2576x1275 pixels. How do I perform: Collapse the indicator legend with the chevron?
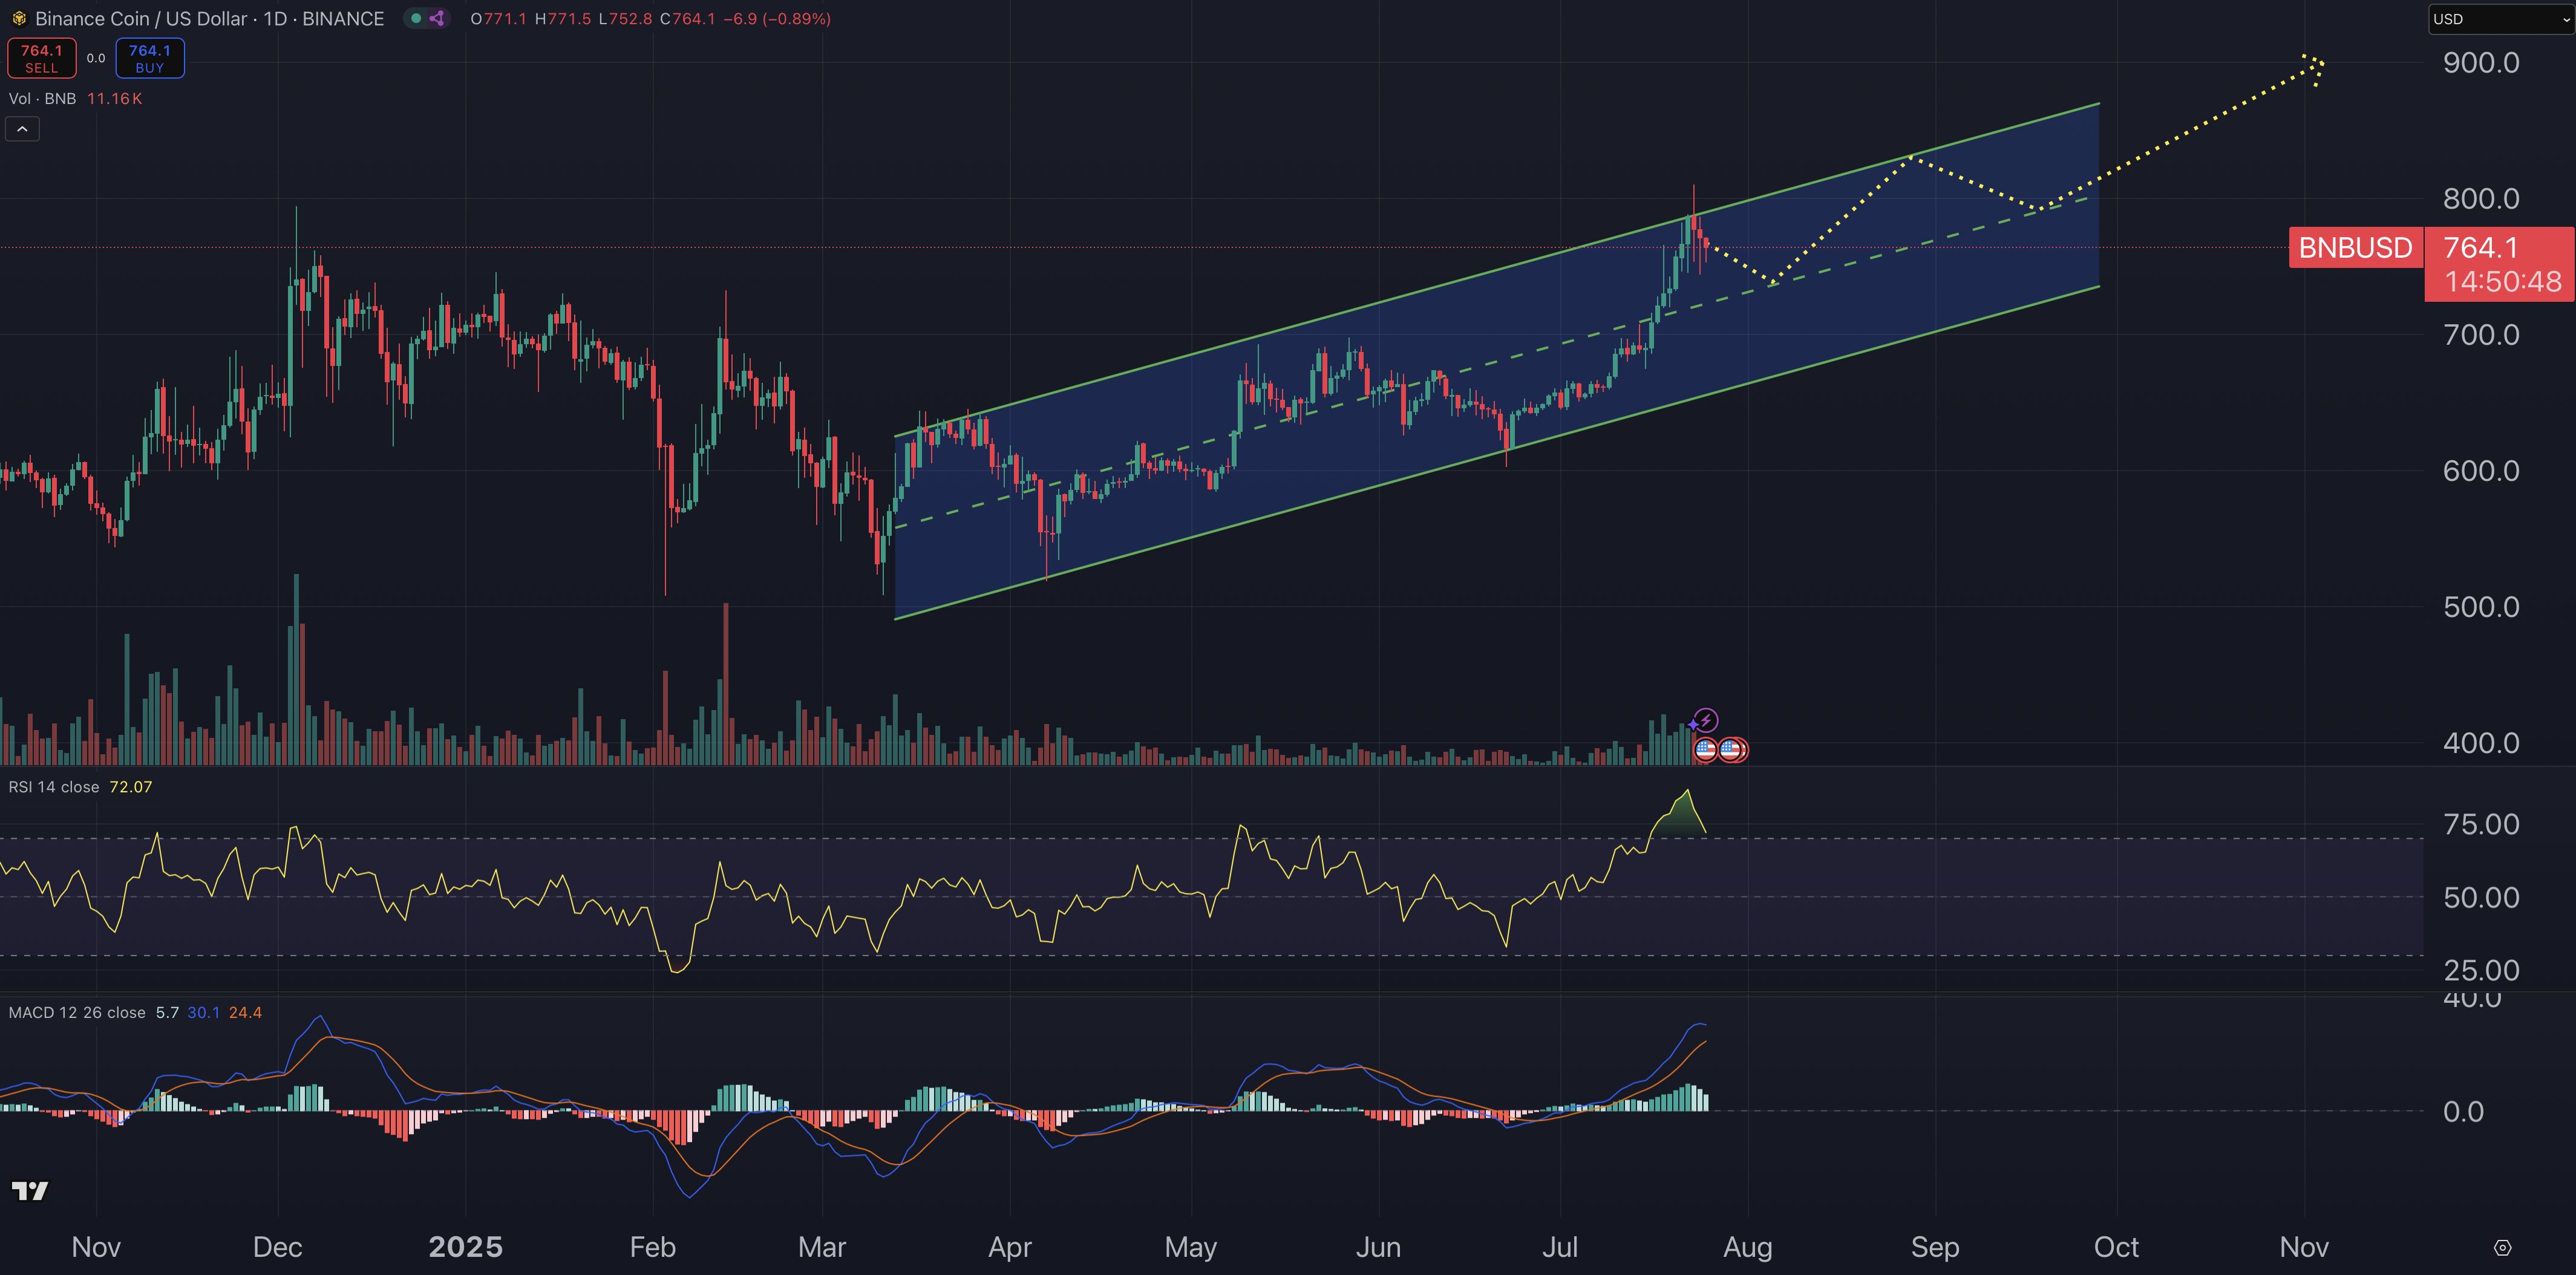click(22, 129)
